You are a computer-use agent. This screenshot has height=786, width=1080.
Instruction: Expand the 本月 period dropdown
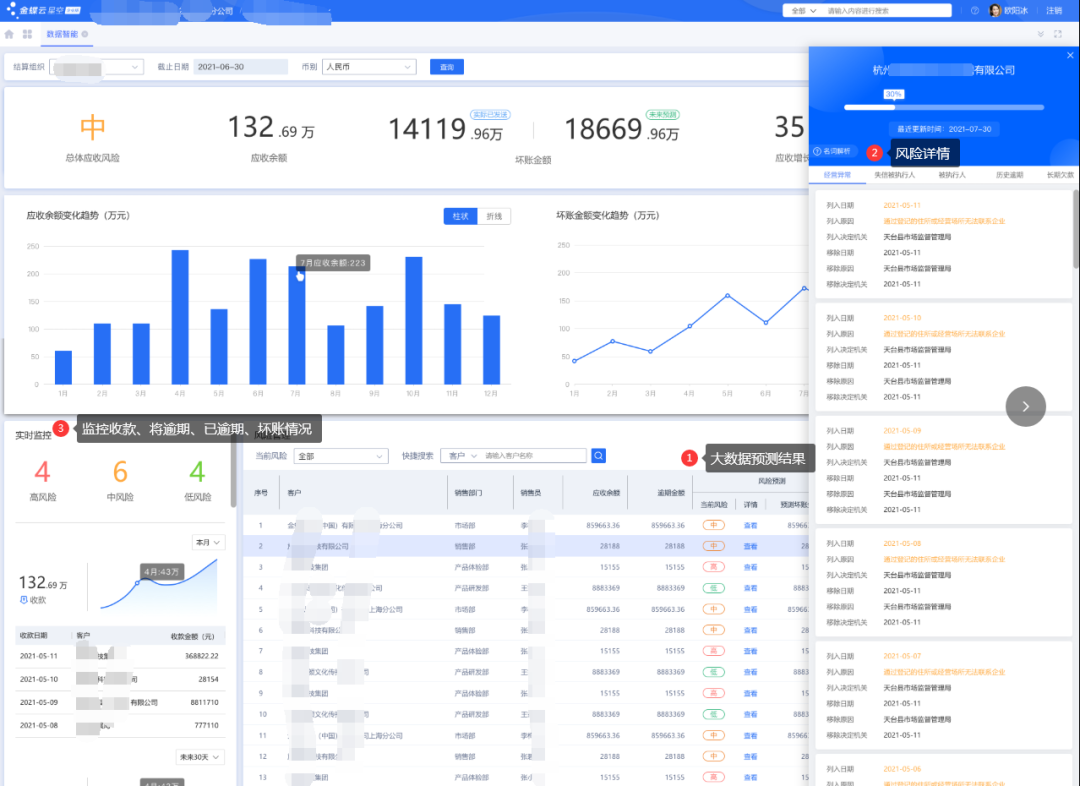click(209, 542)
